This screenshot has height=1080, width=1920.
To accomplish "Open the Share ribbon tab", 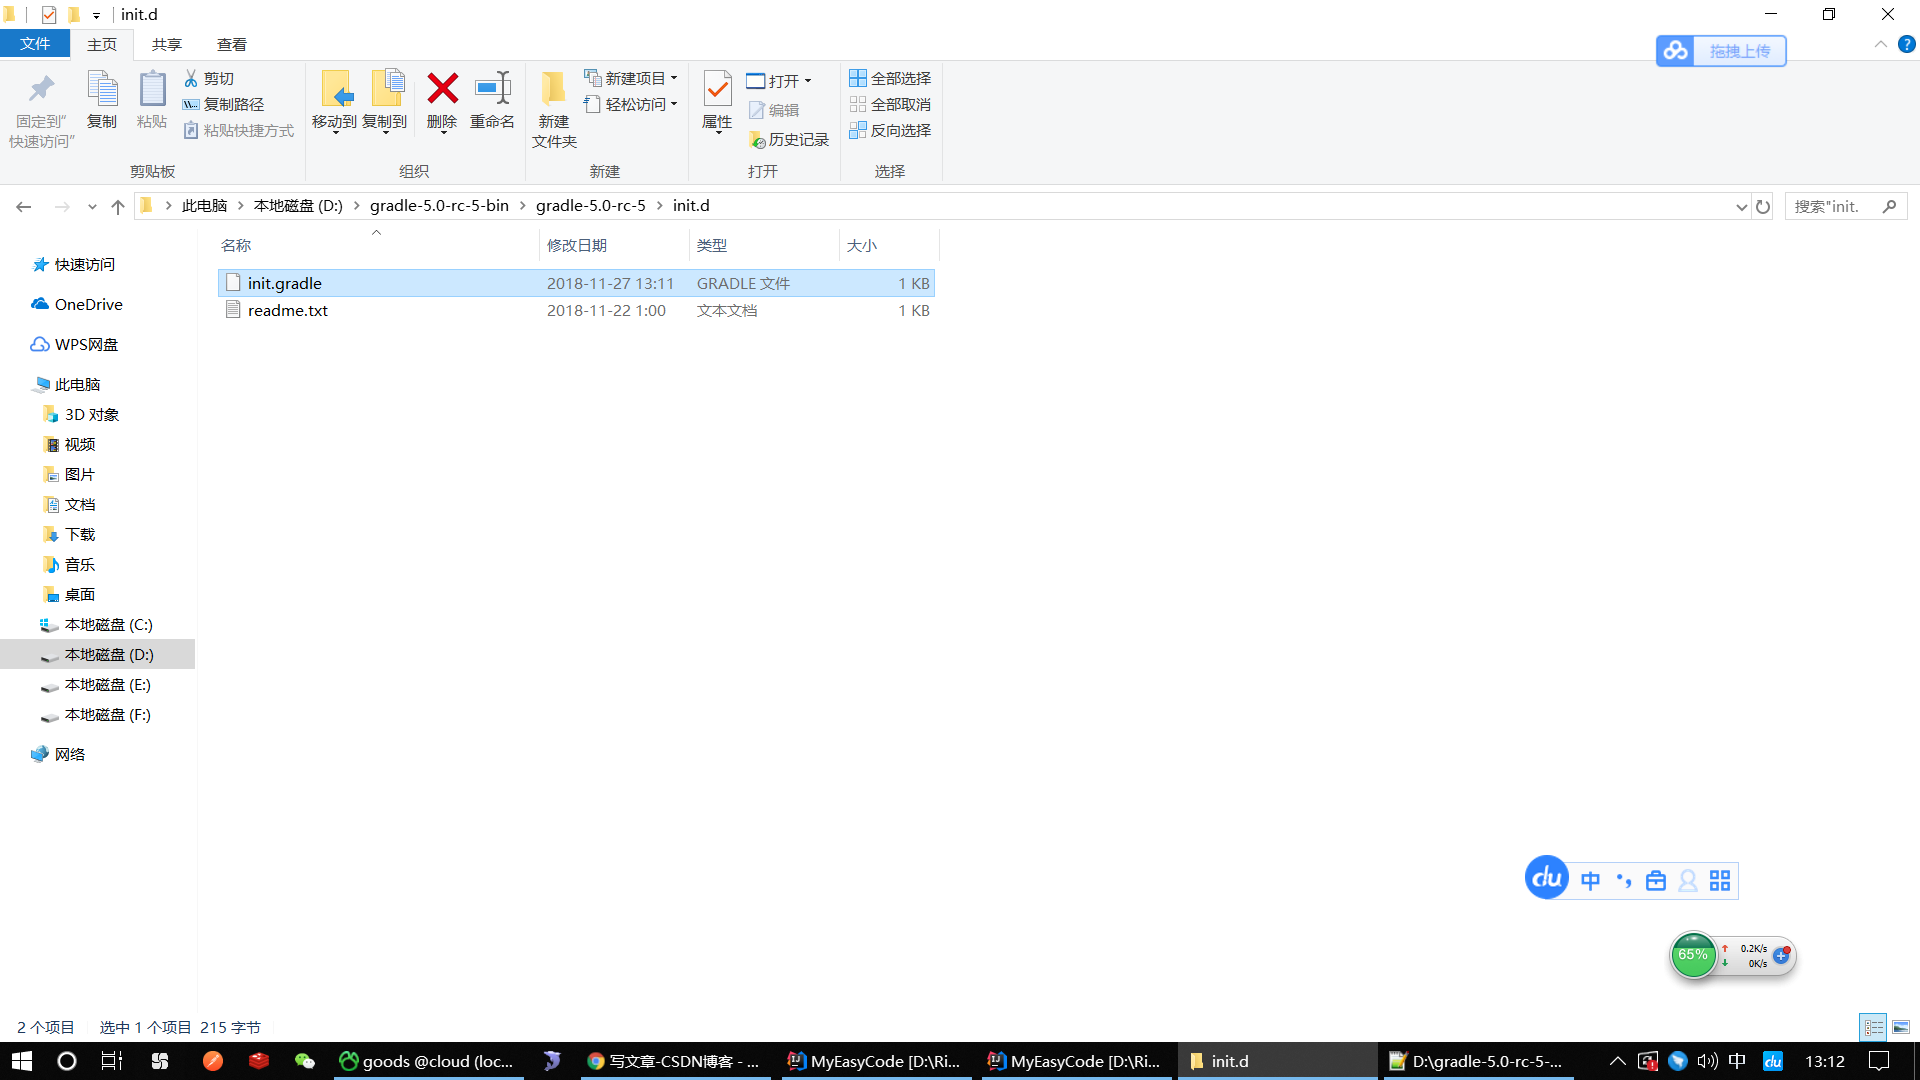I will [x=166, y=44].
